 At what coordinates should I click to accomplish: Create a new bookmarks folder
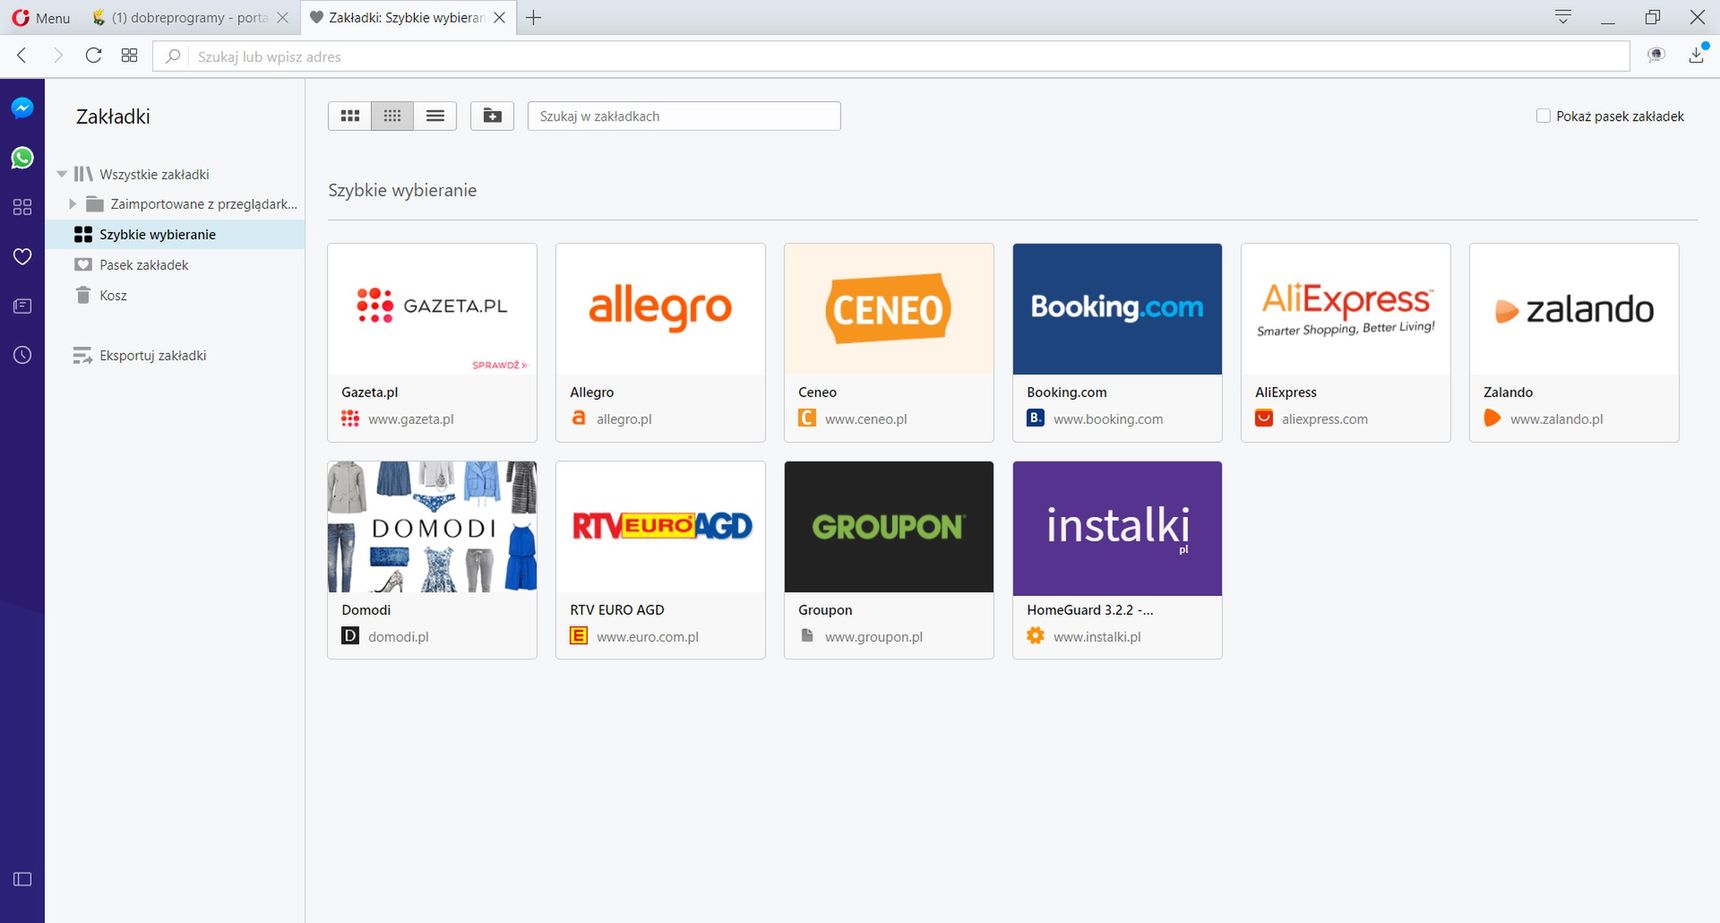pos(492,116)
